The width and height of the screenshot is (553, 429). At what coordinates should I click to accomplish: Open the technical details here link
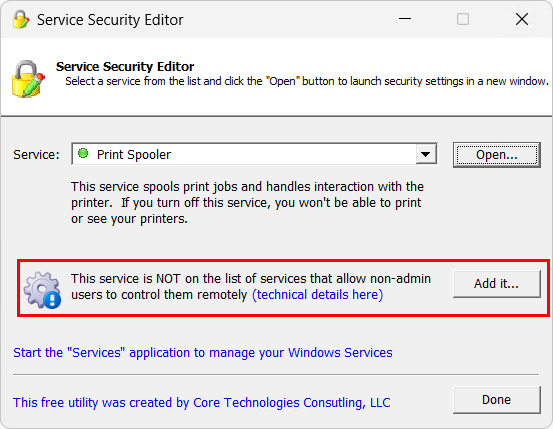pos(317,295)
